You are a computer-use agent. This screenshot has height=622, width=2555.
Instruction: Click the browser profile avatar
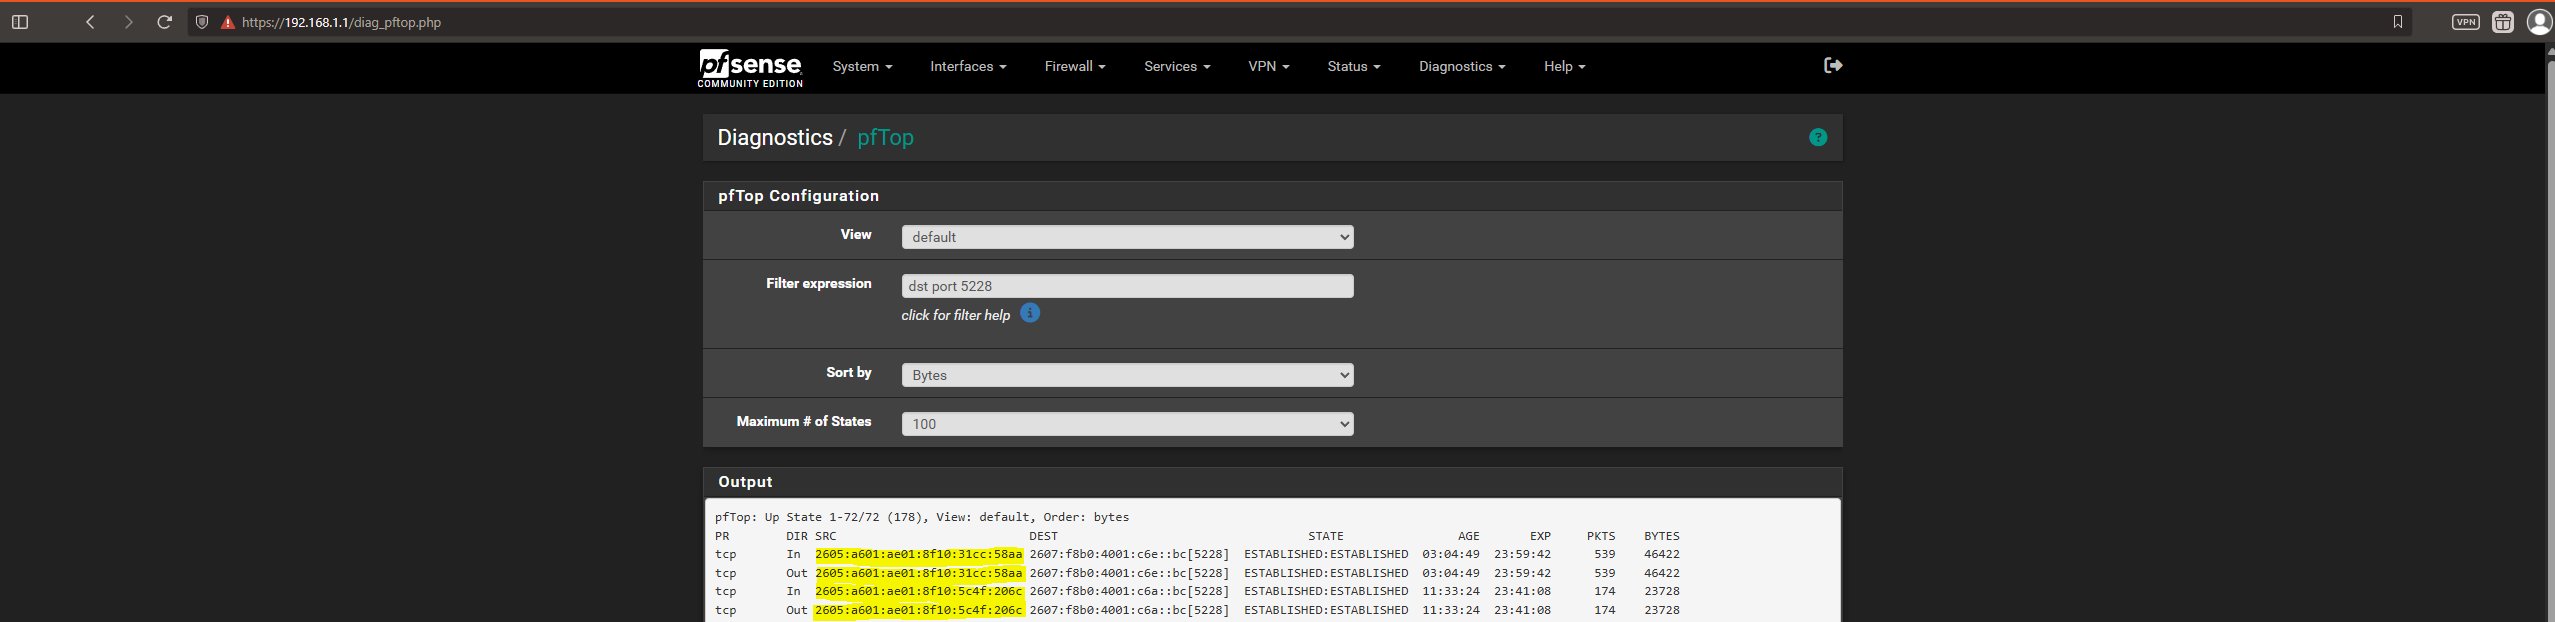[x=2539, y=22]
